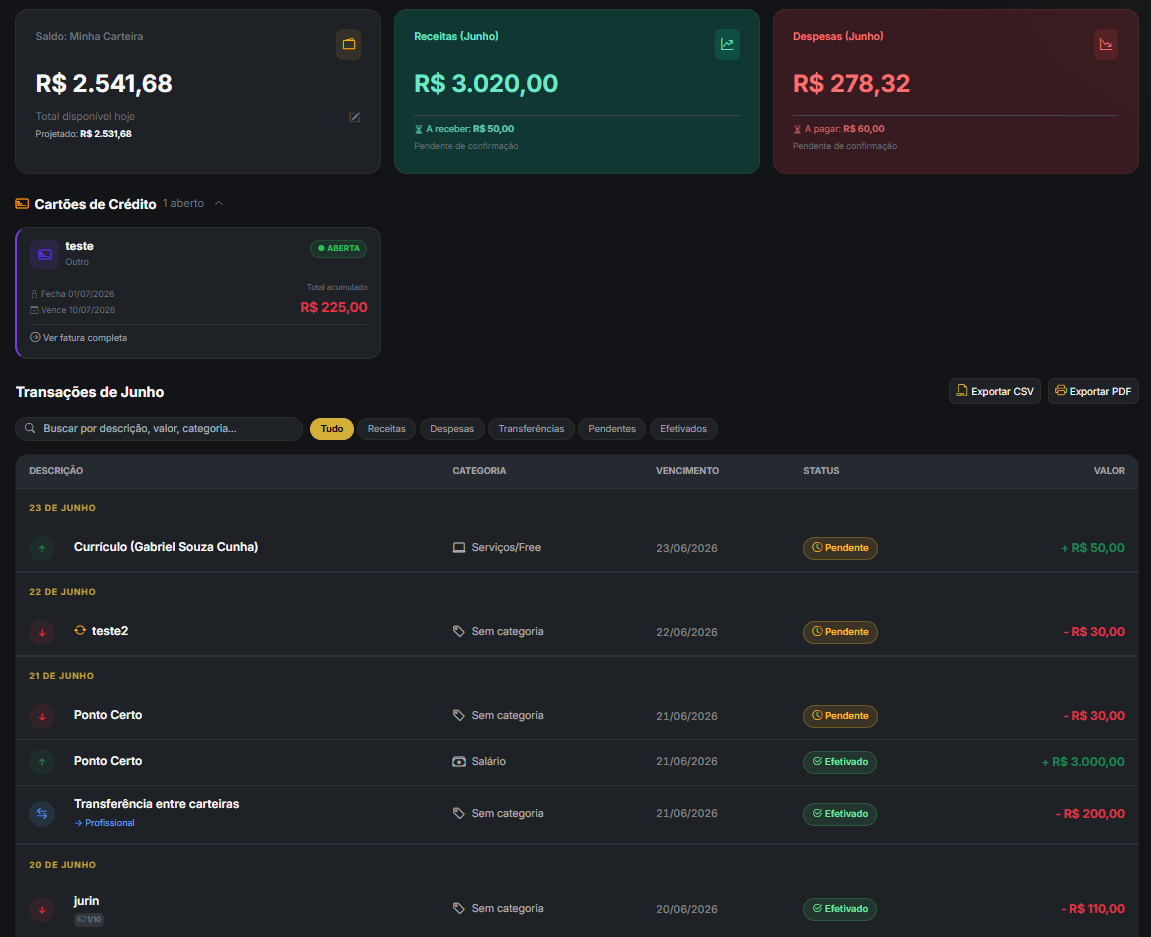Toggle Pendente status of Currículo row
Image resolution: width=1151 pixels, height=937 pixels.
[x=840, y=549]
